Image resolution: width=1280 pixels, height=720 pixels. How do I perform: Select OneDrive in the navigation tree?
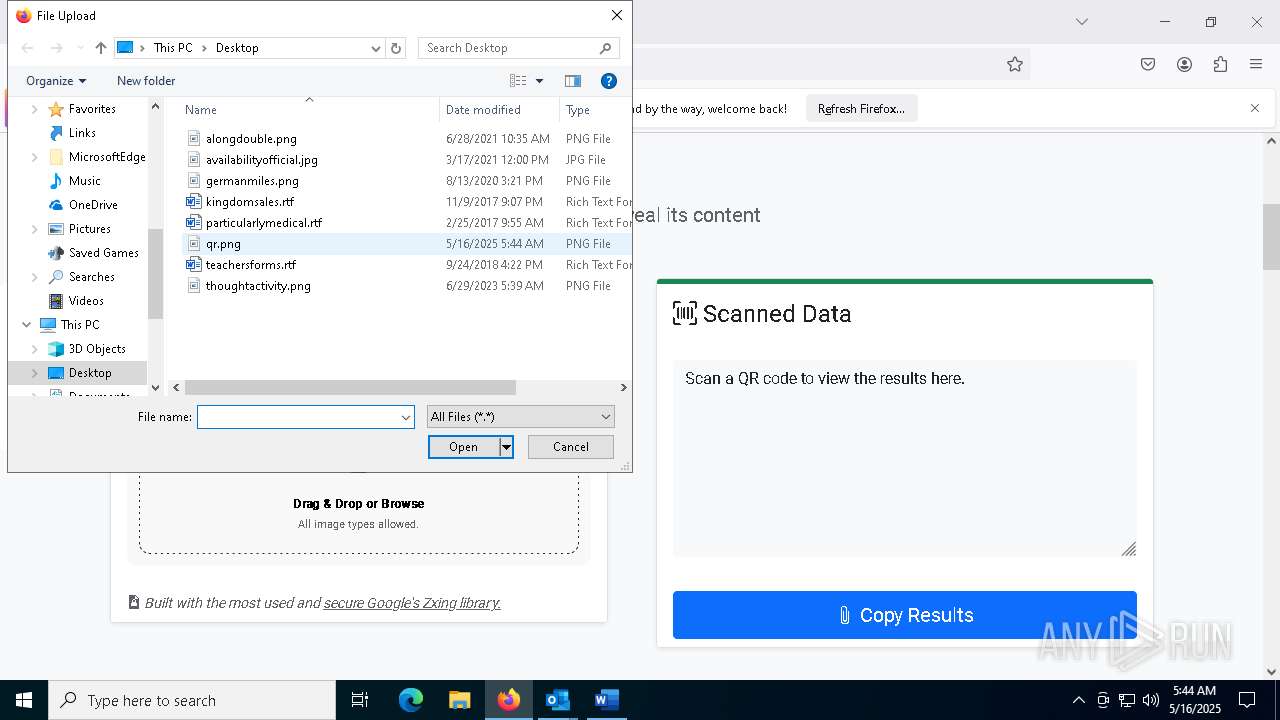coord(93,205)
